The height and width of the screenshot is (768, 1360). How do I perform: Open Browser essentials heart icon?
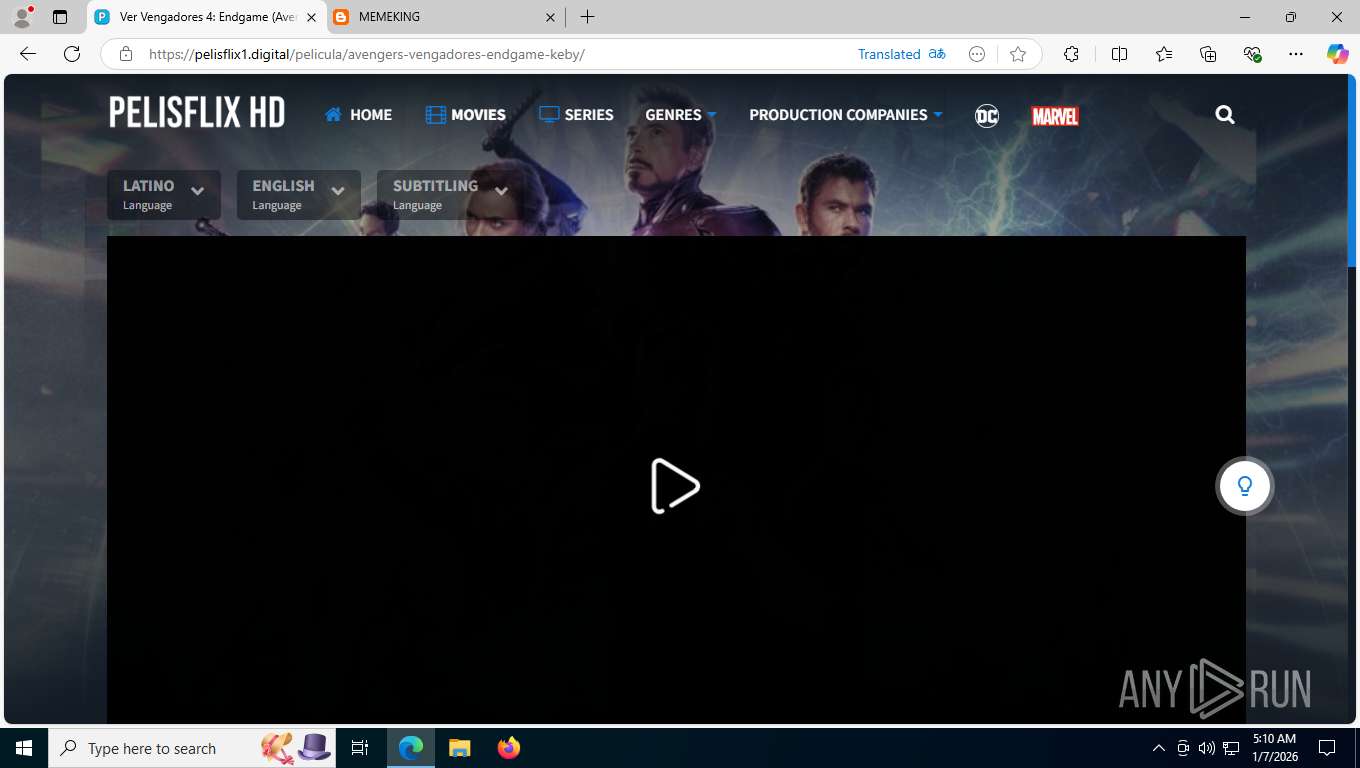click(1252, 54)
